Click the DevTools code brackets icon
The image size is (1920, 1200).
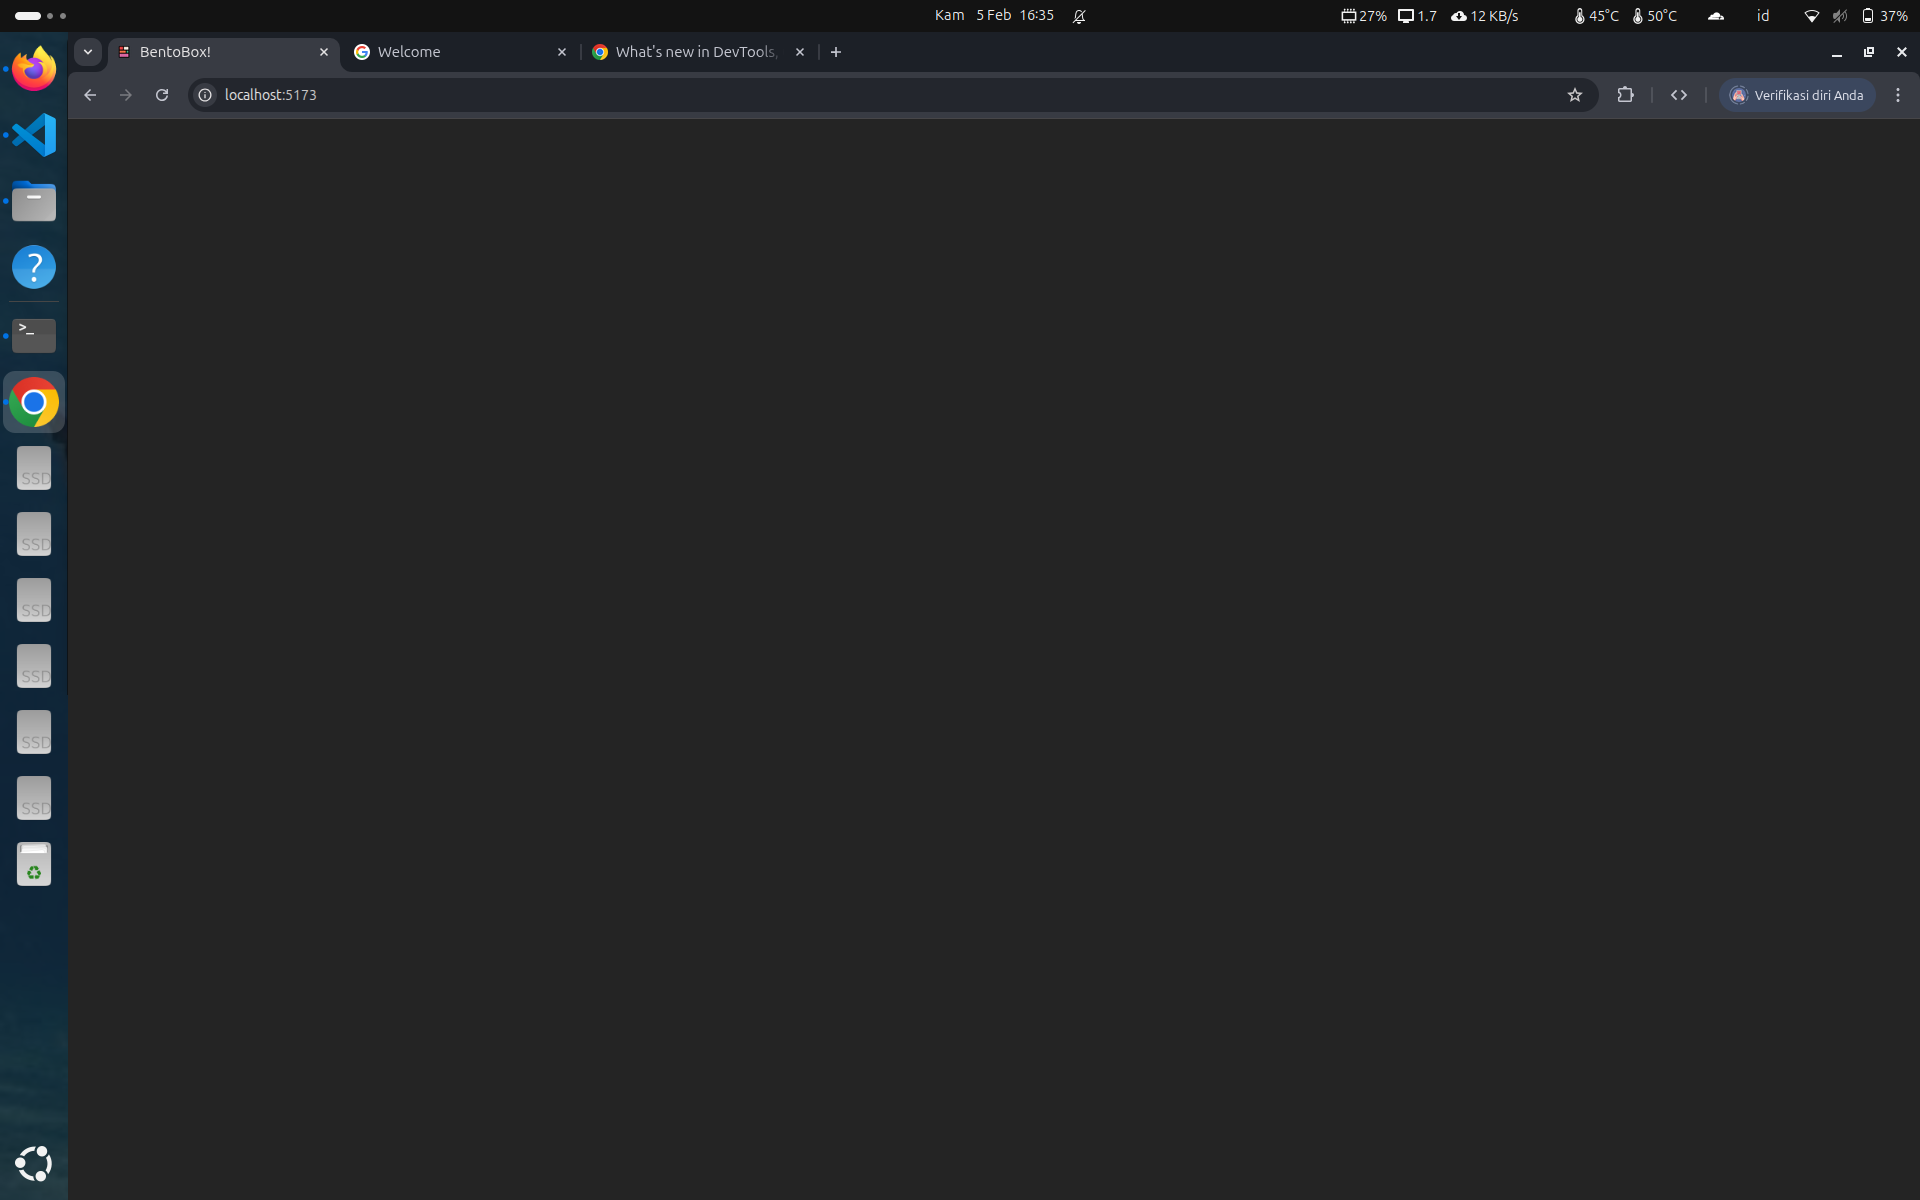tap(1679, 95)
